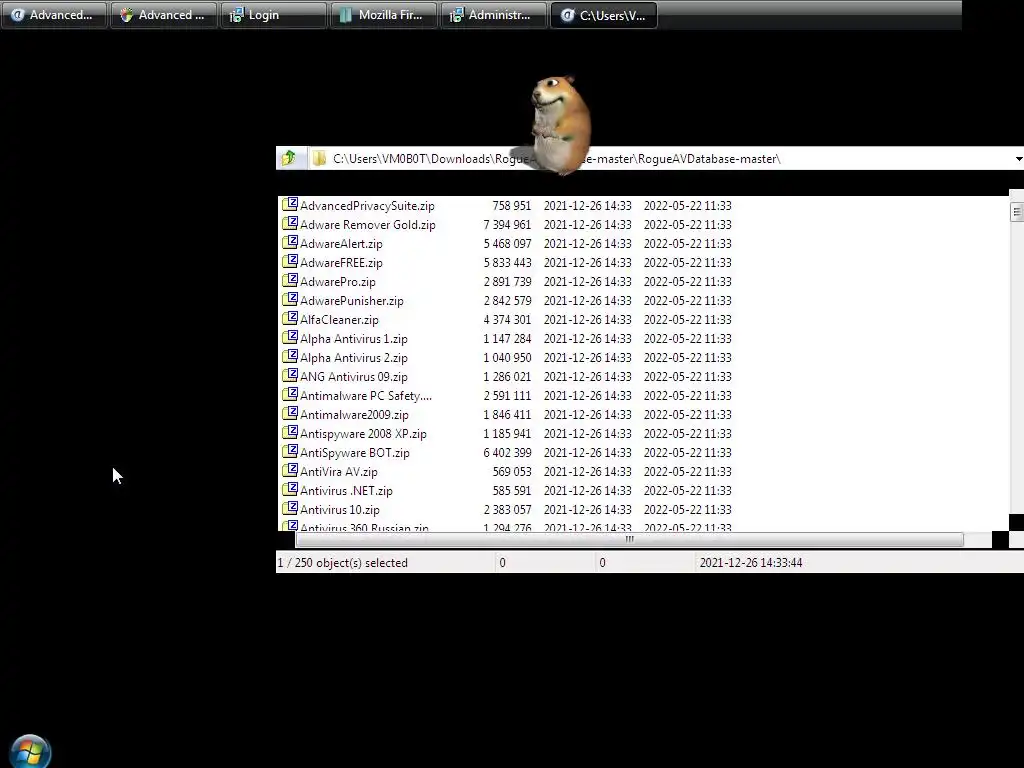Click zip icon of Antivirus 10.zip
The image size is (1024, 768).
pyautogui.click(x=289, y=508)
